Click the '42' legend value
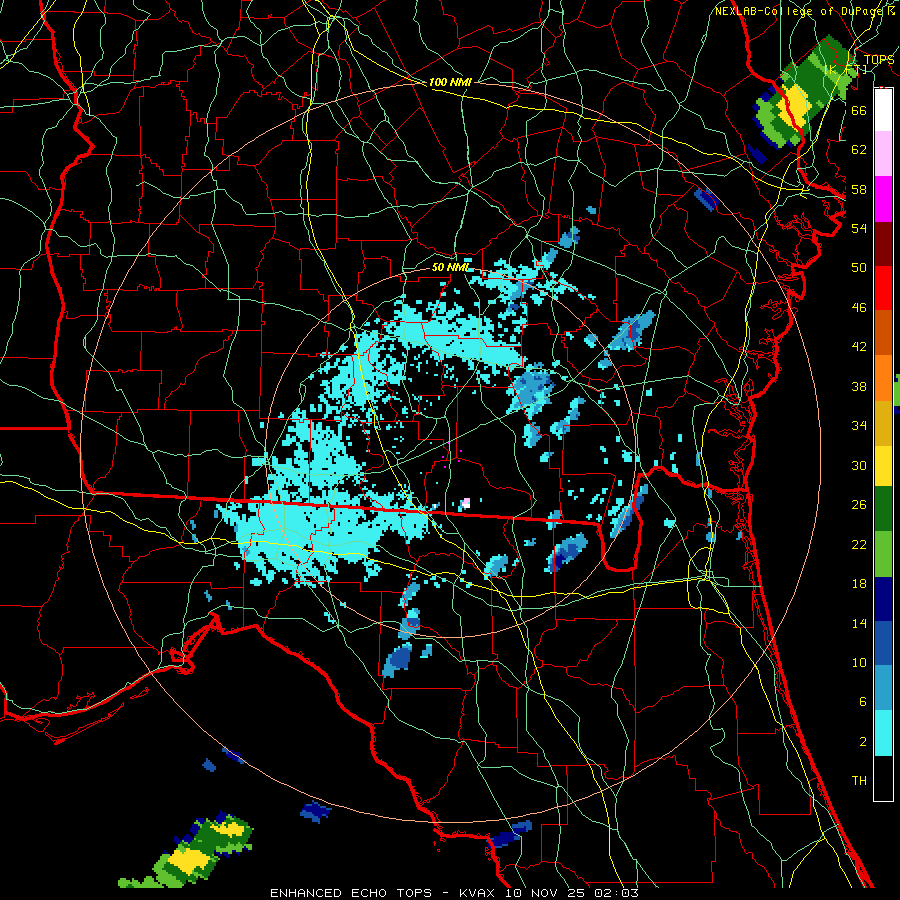 [859, 347]
